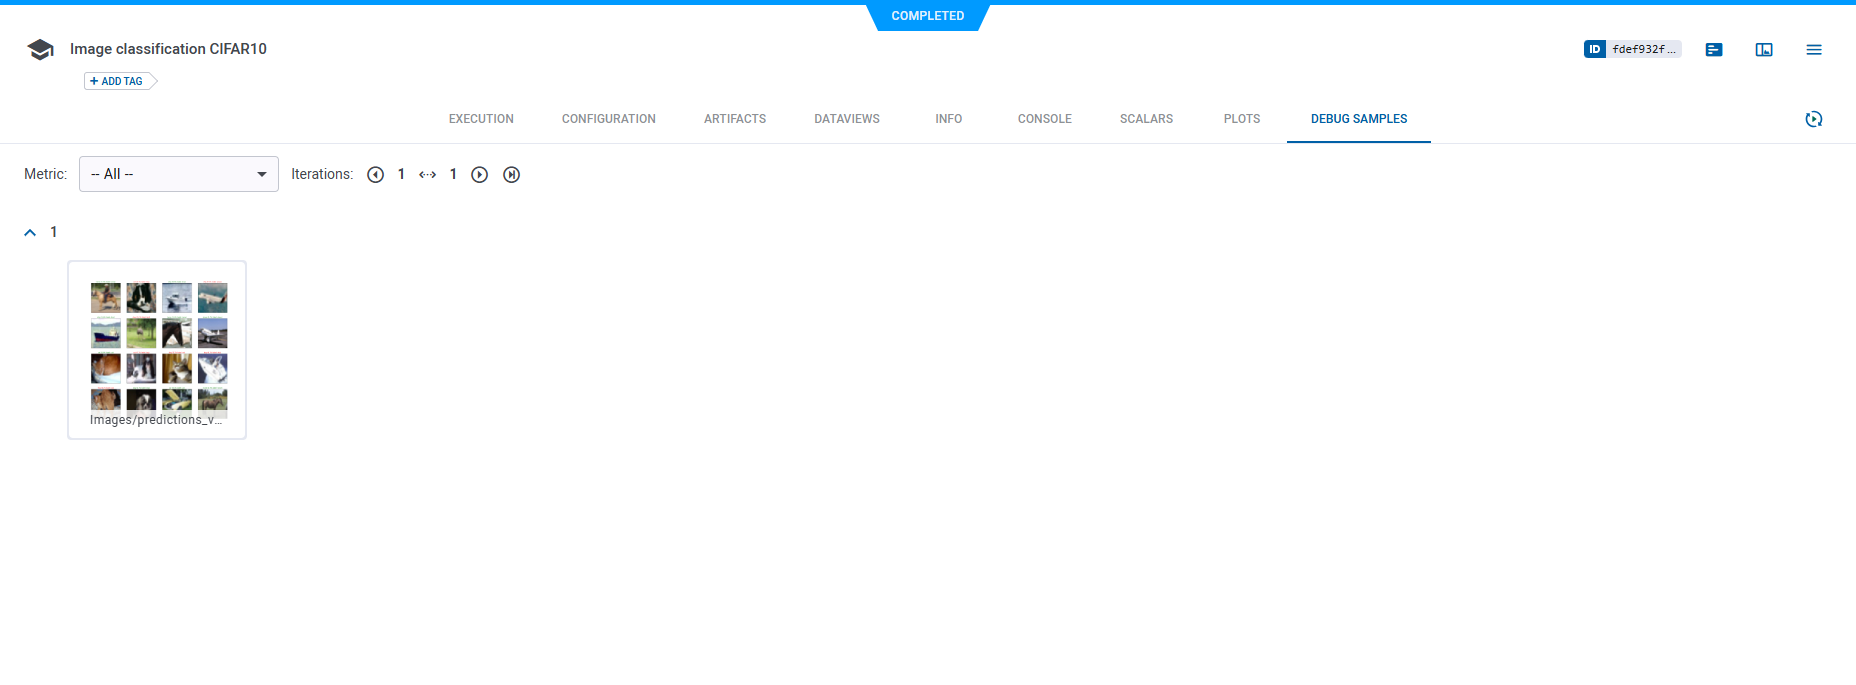Toggle the auto-refresh icon

[x=1814, y=119]
